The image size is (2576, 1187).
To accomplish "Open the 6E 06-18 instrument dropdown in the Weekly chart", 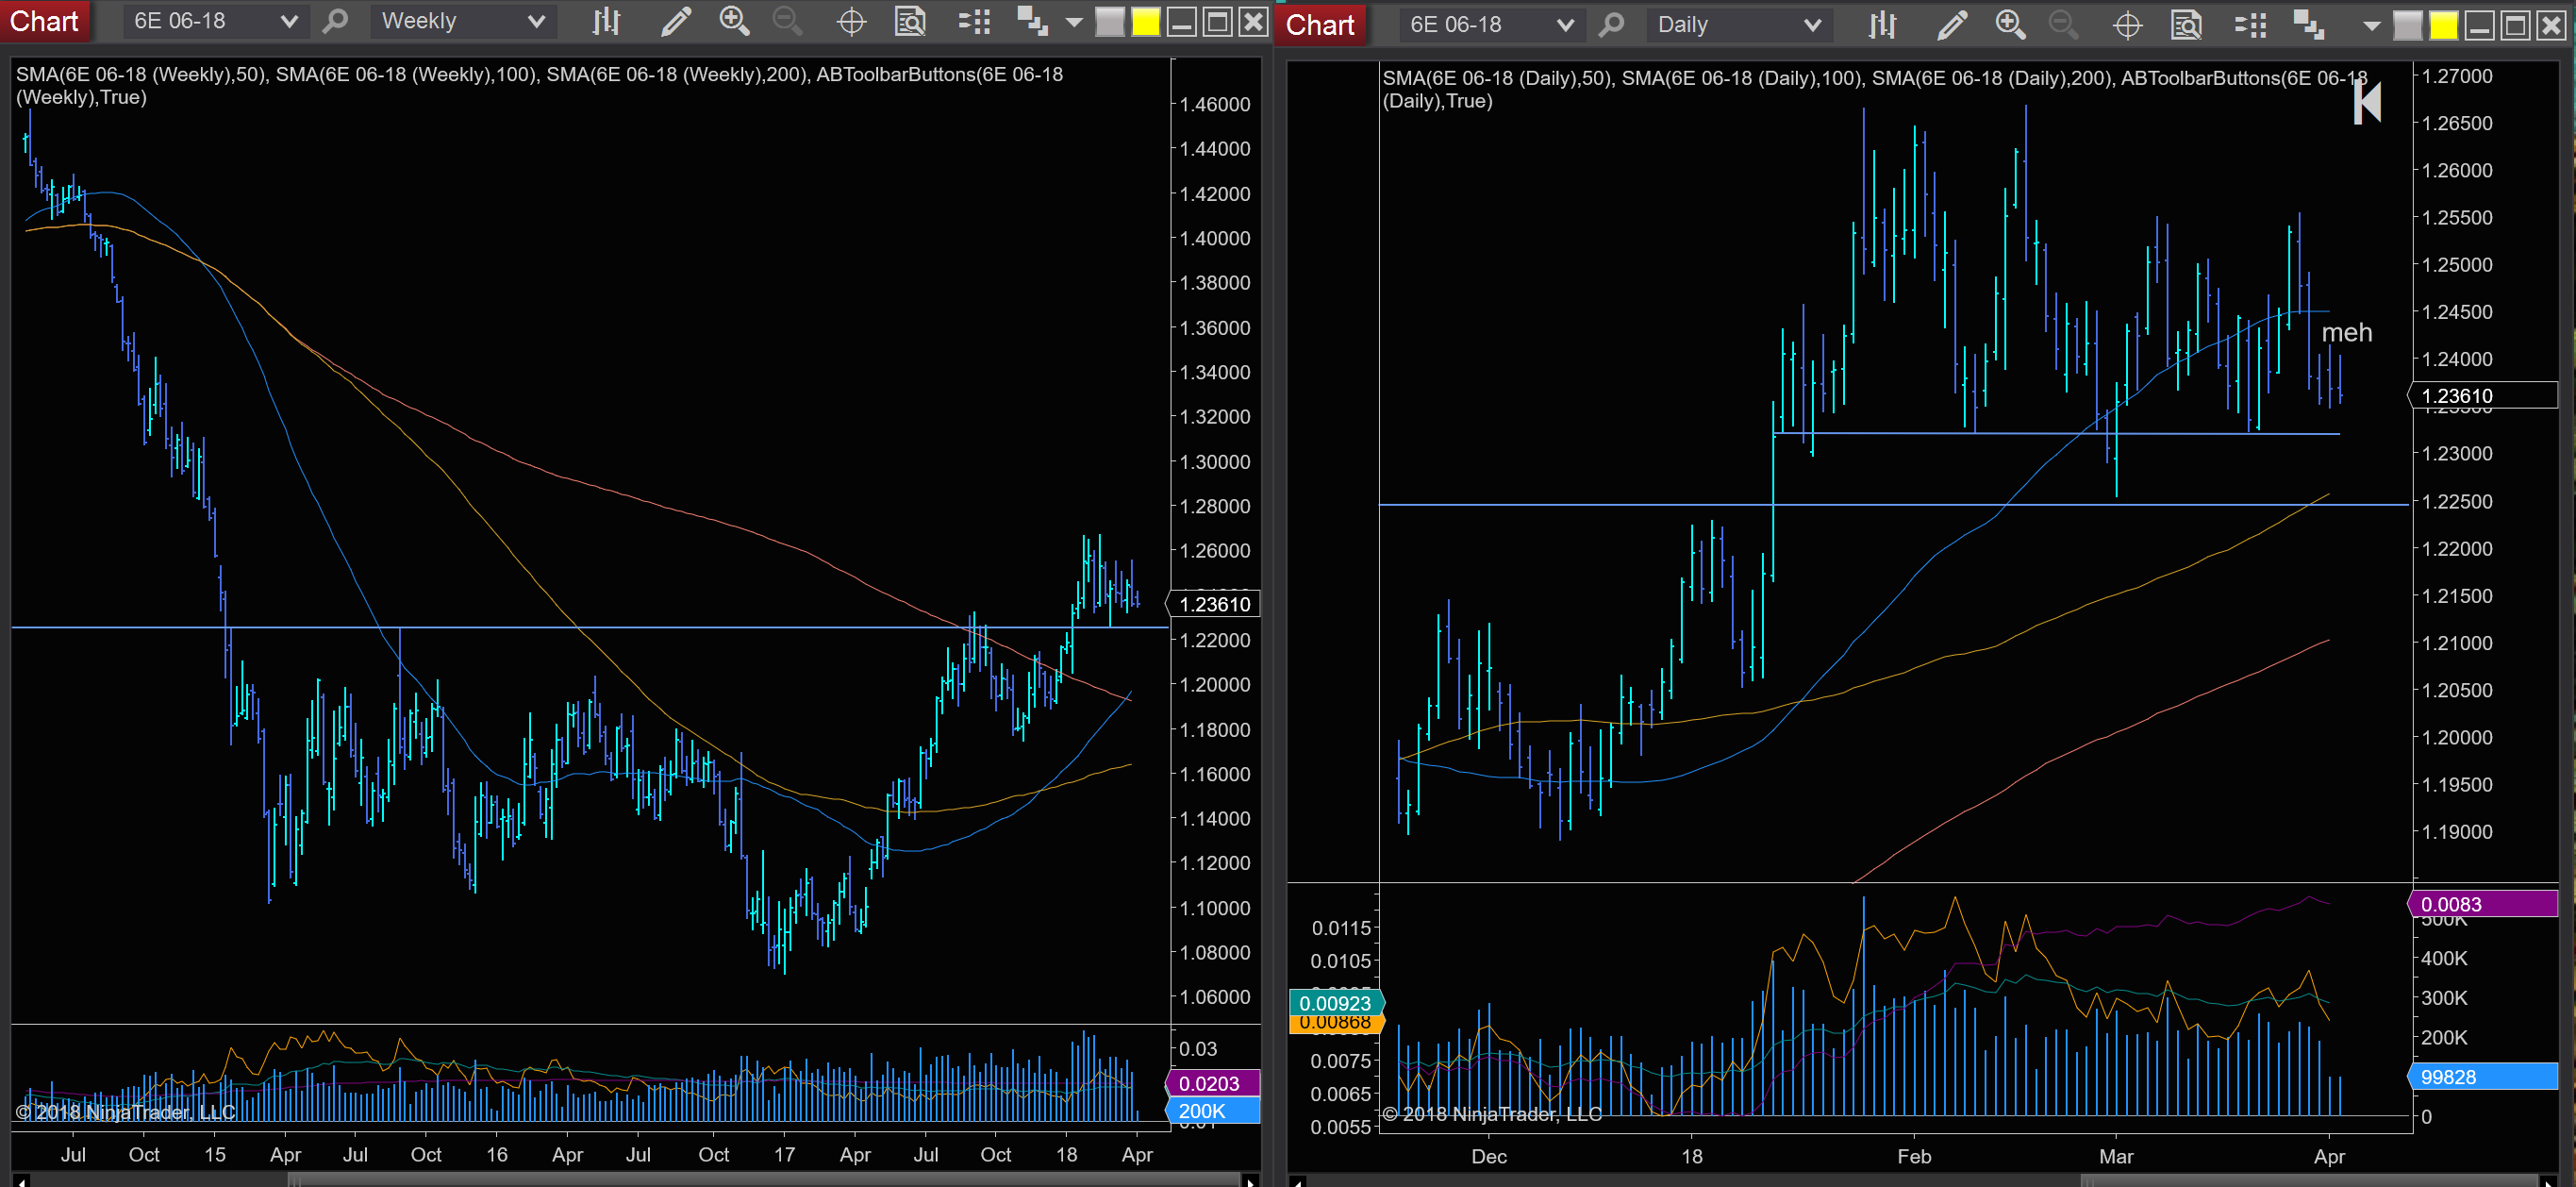I will coord(215,21).
